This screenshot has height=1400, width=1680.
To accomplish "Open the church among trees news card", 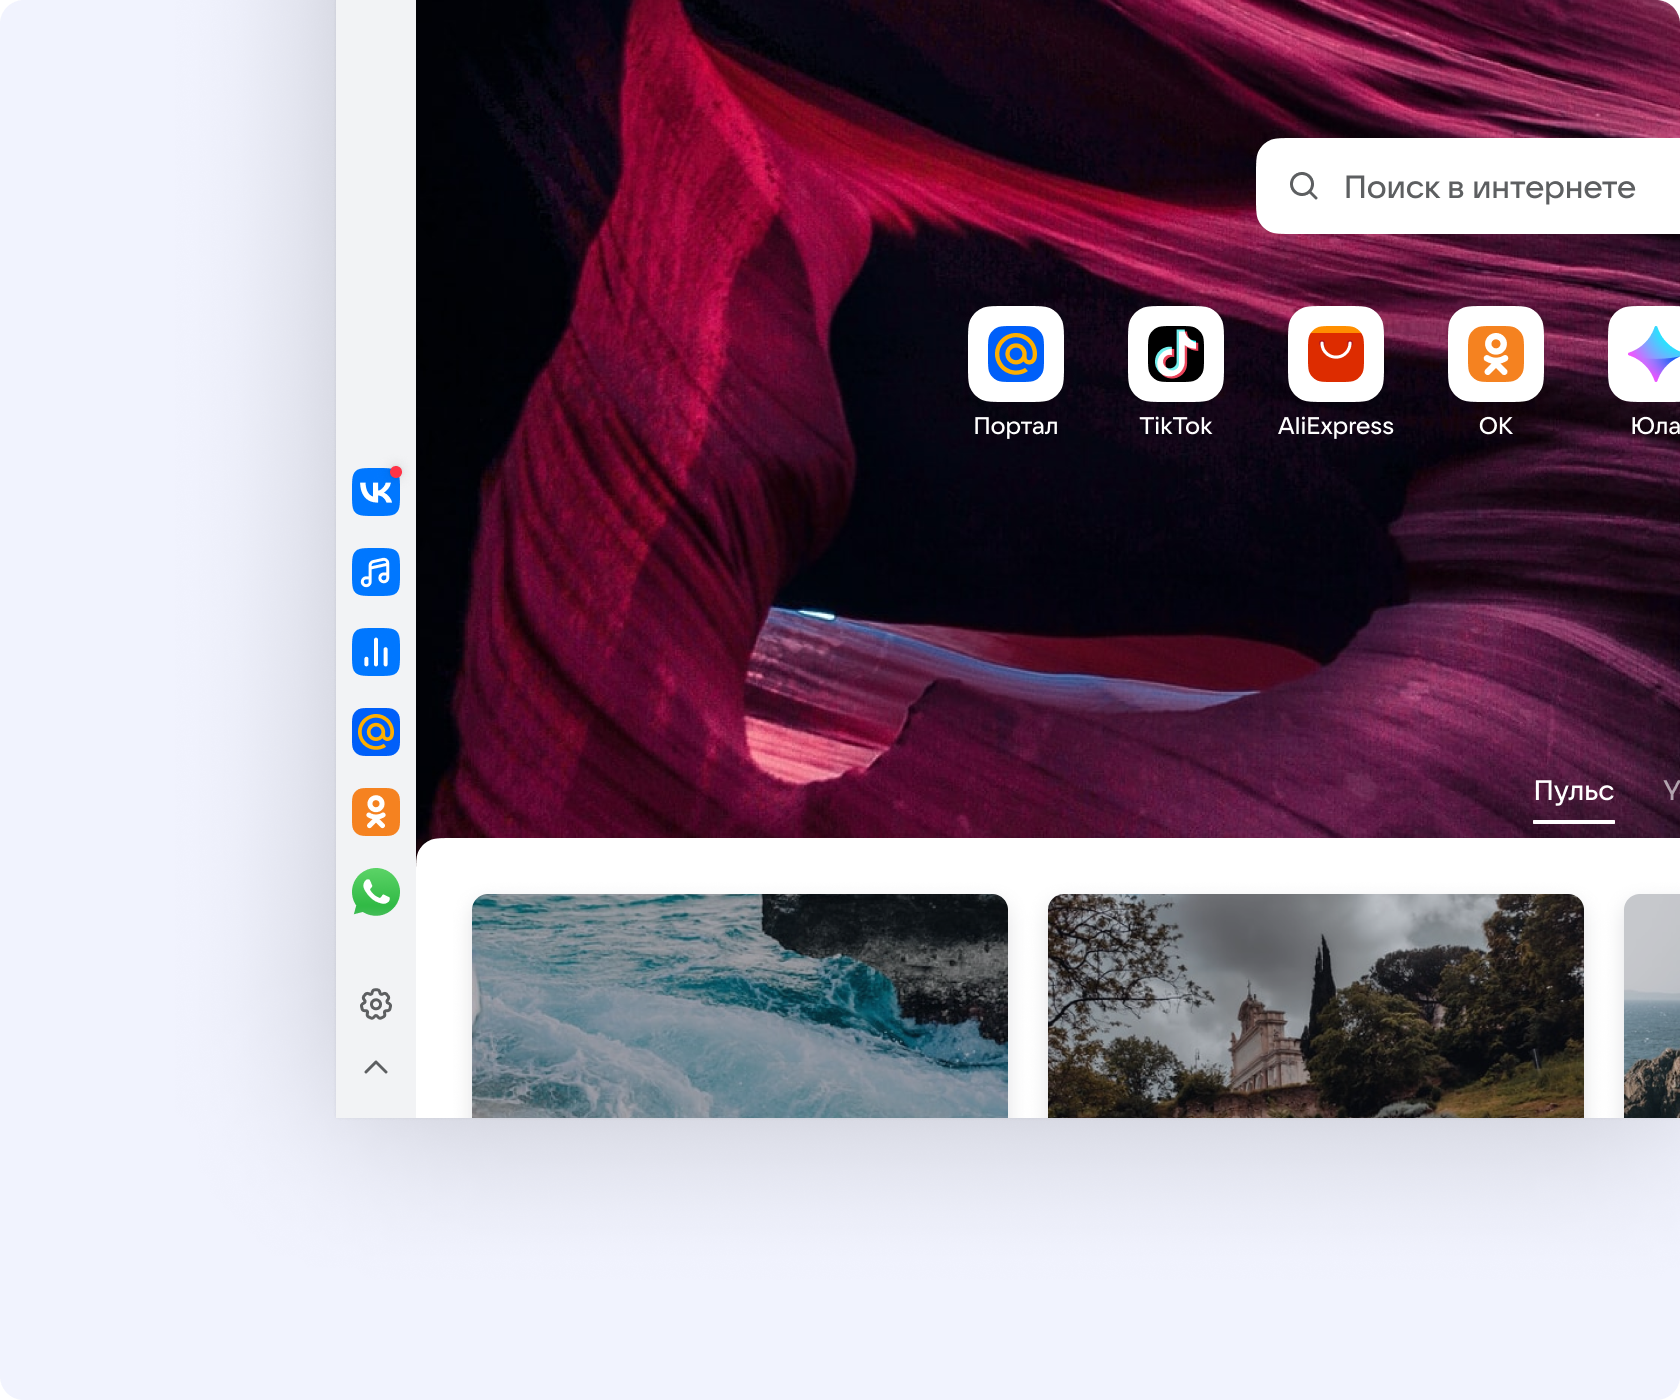I will tap(1316, 1006).
